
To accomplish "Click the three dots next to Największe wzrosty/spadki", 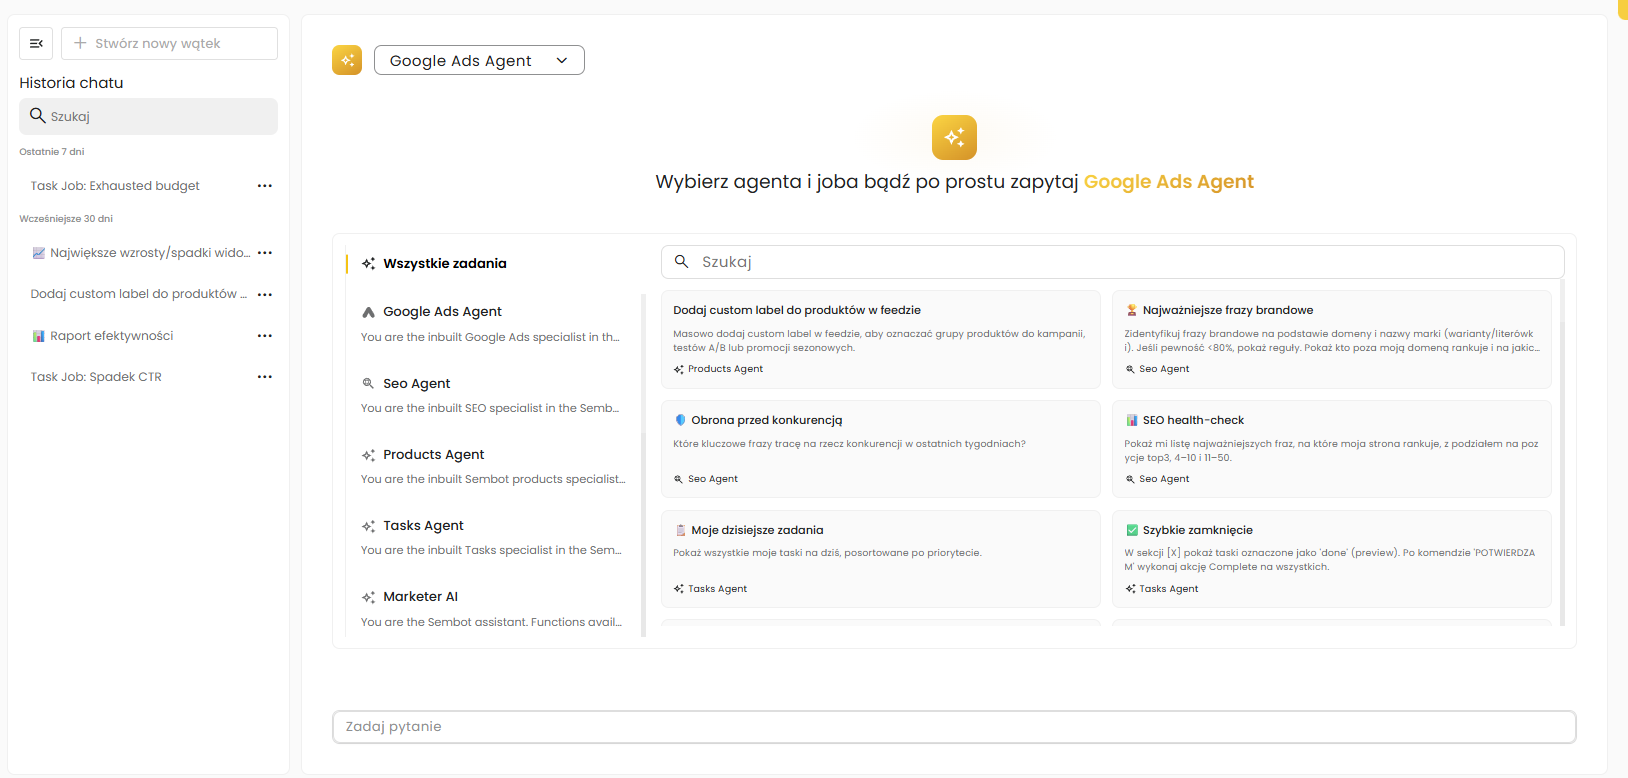I will (264, 253).
